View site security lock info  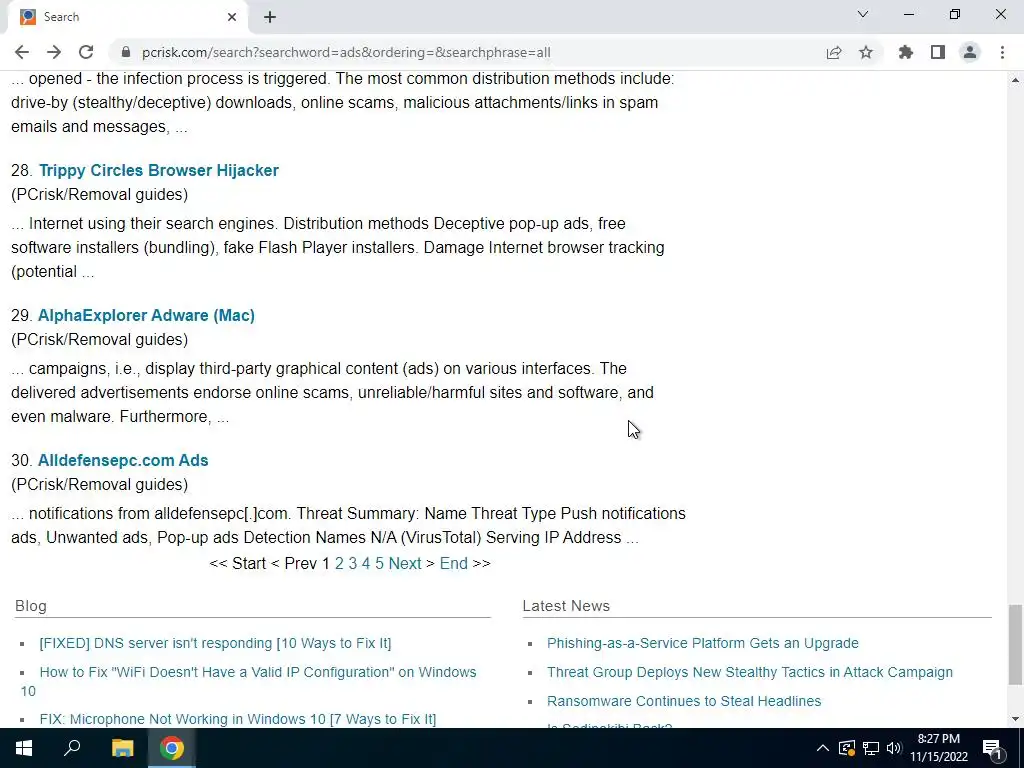(126, 52)
